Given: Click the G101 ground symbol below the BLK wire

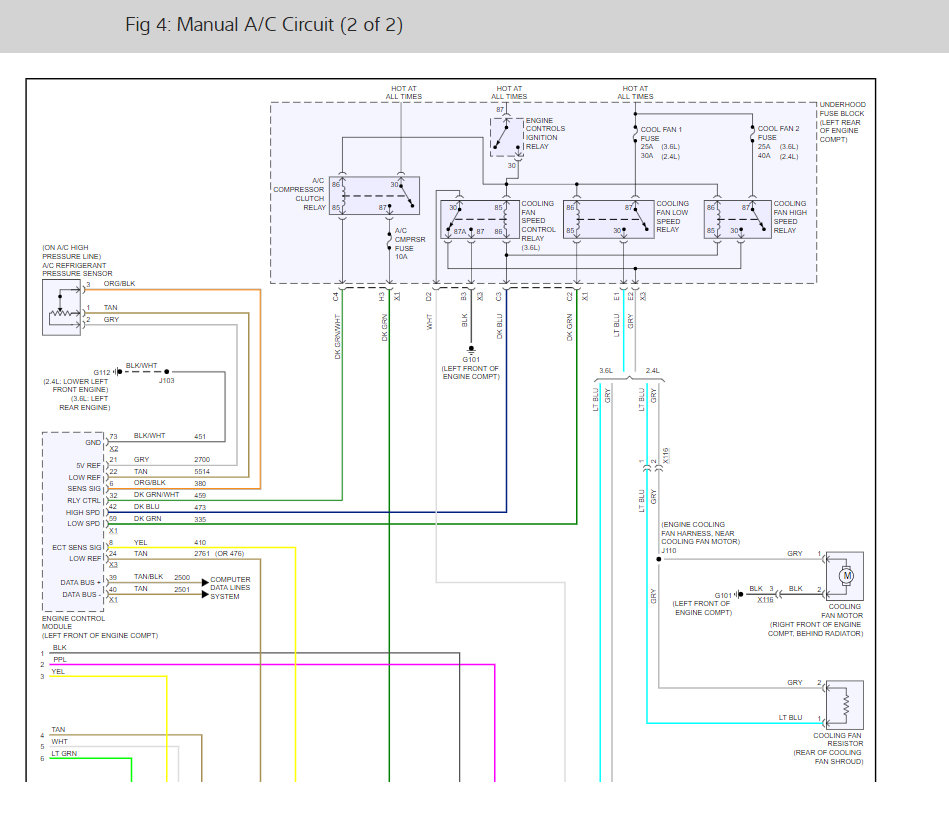Looking at the screenshot, I should [x=471, y=350].
